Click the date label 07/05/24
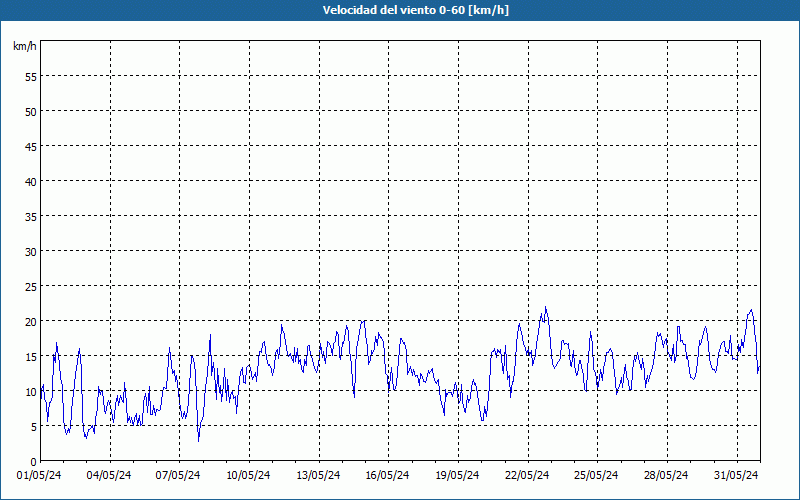Image resolution: width=800 pixels, height=500 pixels. (178, 475)
